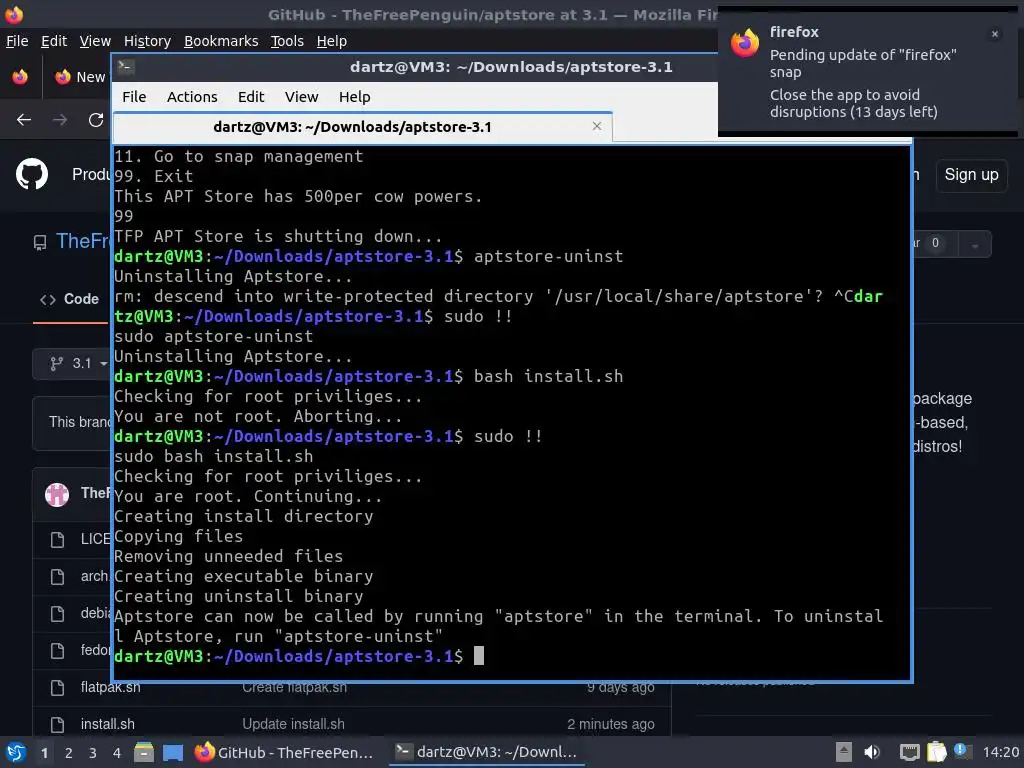
Task: Open terminal File menu
Action: [134, 97]
